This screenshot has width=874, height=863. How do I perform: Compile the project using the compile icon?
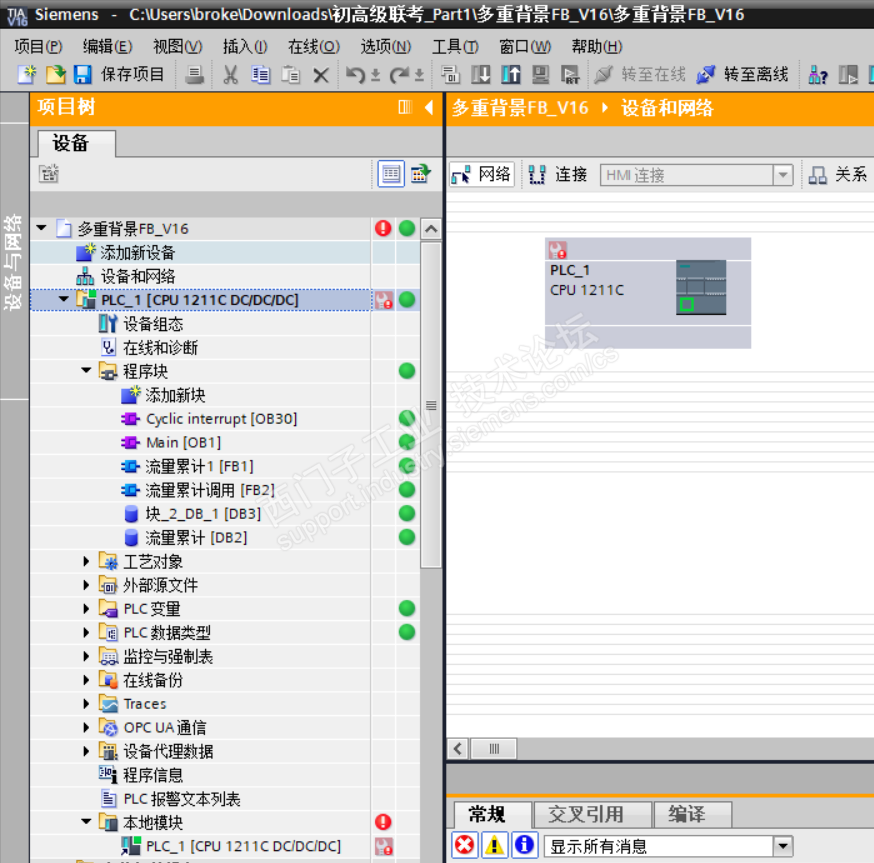pos(450,75)
